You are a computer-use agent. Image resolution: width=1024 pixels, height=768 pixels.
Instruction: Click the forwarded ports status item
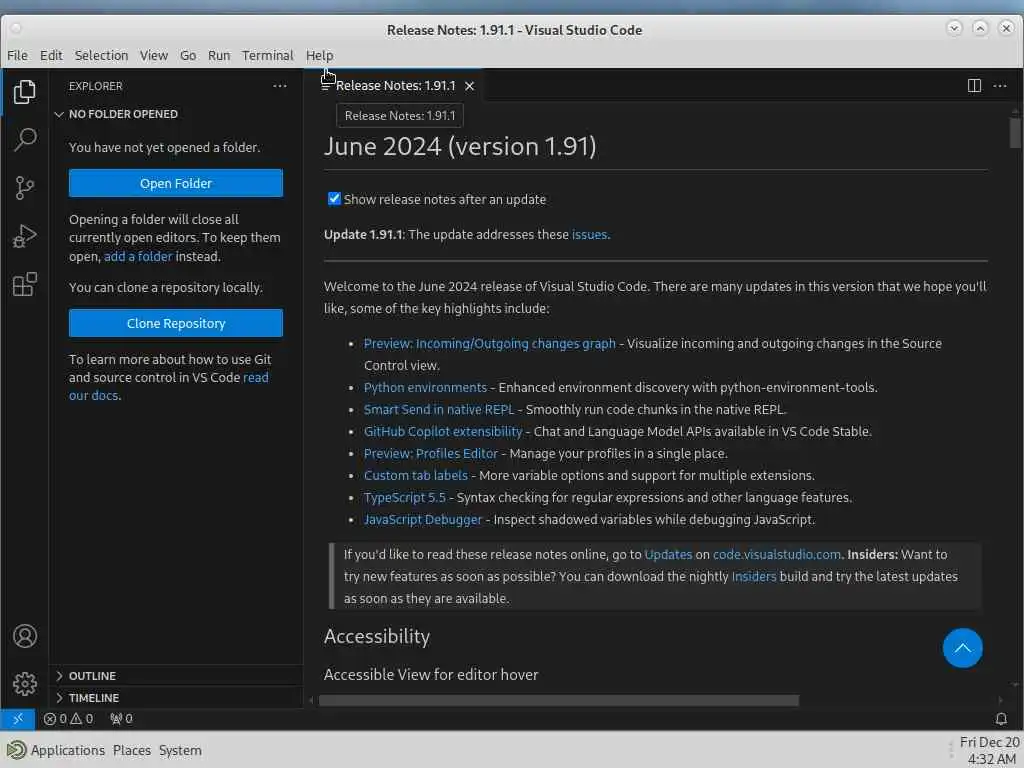point(121,718)
